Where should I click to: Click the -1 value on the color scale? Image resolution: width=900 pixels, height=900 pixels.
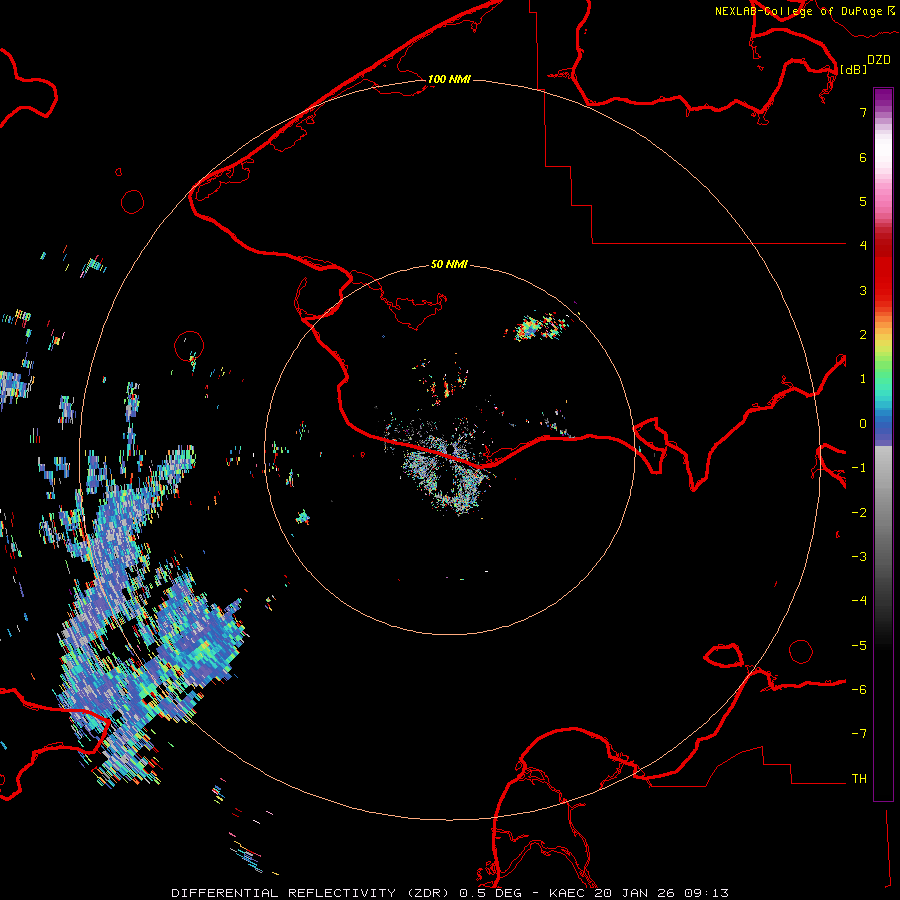(x=859, y=468)
